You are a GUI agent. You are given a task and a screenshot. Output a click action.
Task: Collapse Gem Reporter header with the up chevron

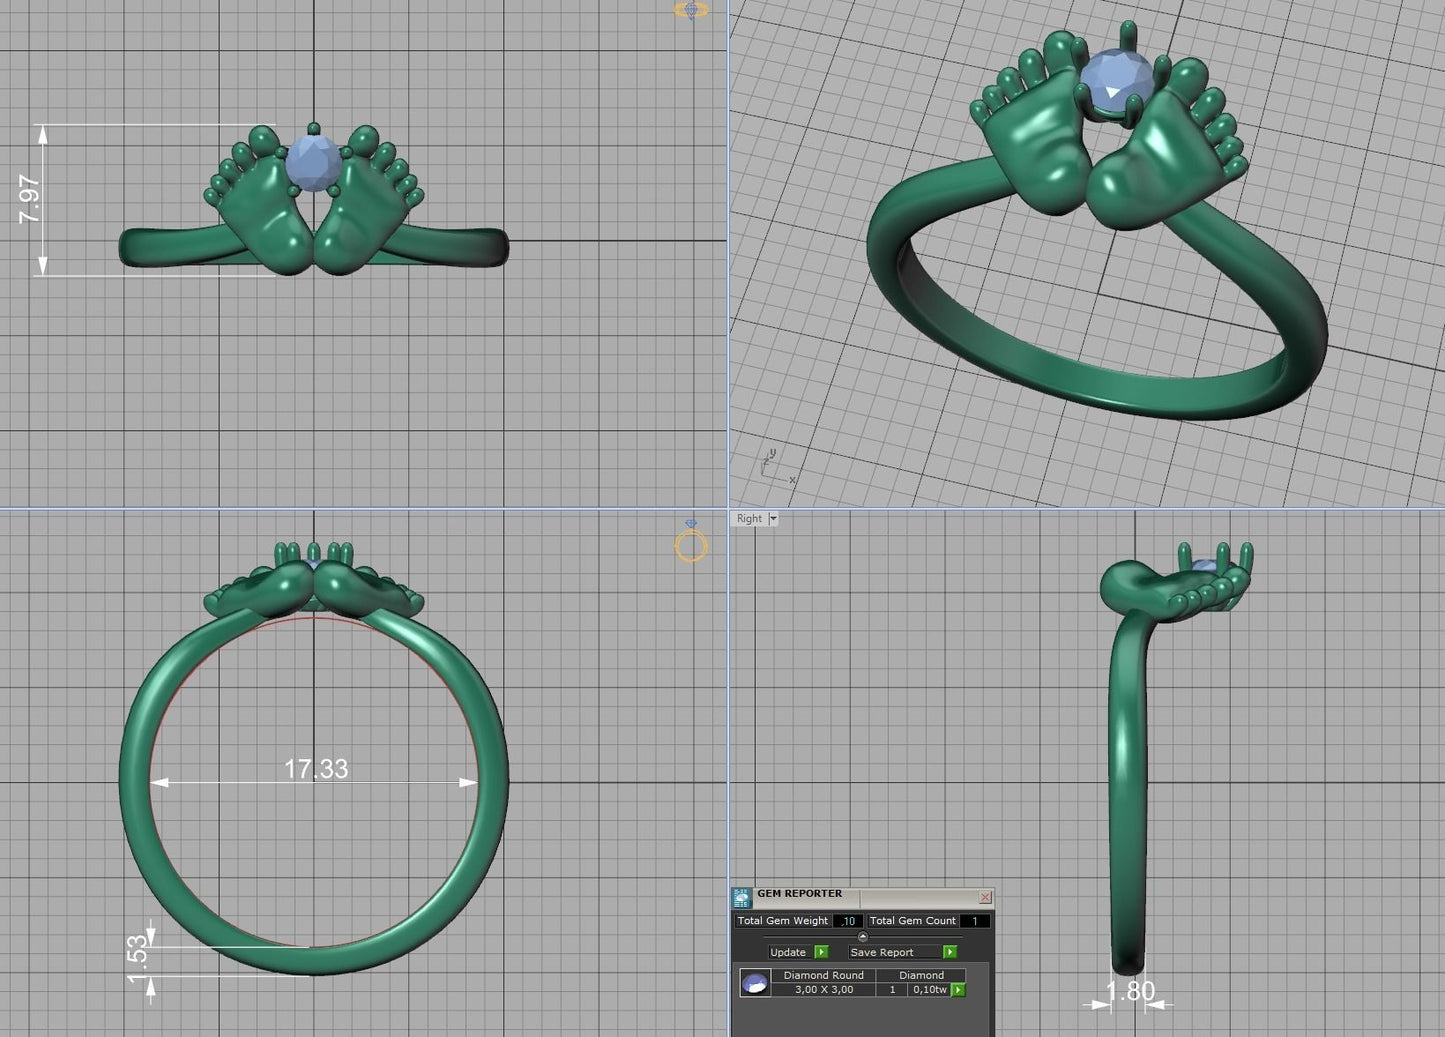coord(863,937)
